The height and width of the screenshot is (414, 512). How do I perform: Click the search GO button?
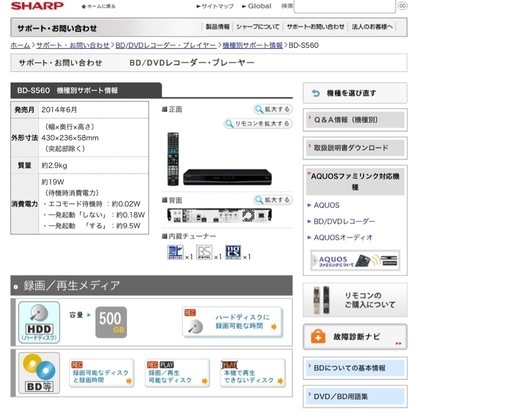pos(403,6)
